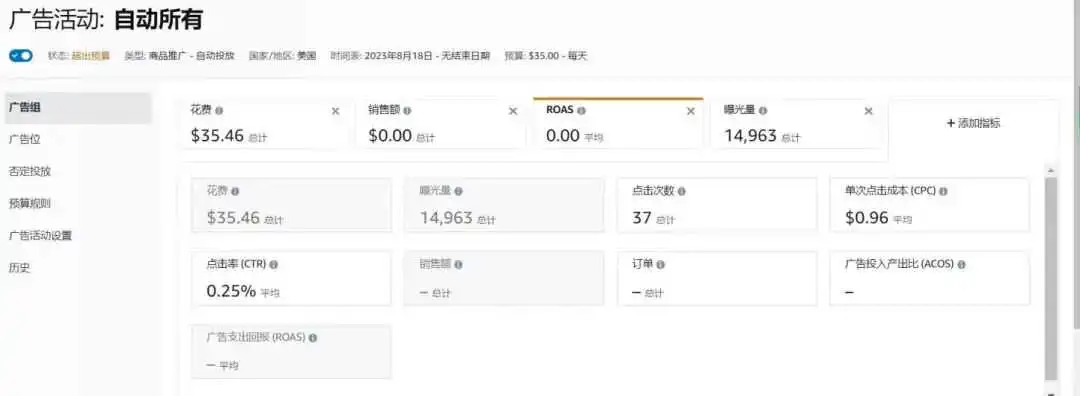
Task: Click info icon next to top 销售额
Action: coord(407,110)
